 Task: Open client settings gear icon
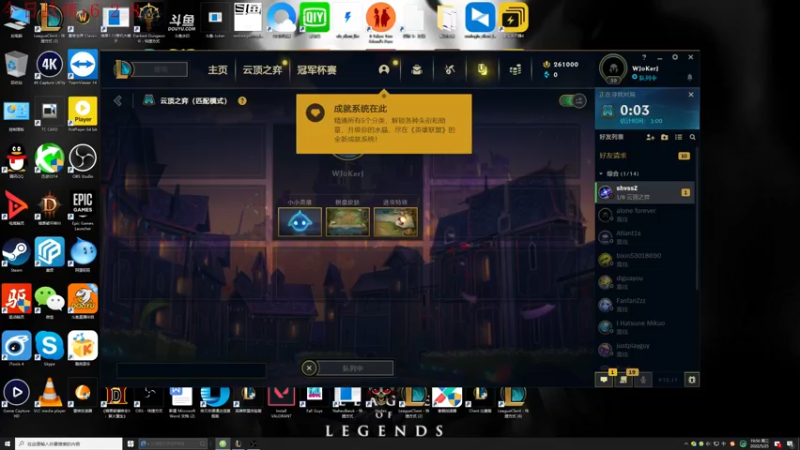point(675,57)
